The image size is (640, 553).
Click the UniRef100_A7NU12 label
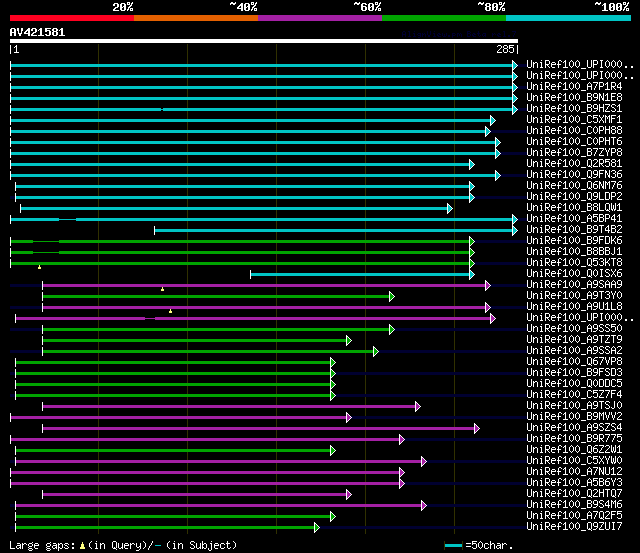tap(574, 472)
